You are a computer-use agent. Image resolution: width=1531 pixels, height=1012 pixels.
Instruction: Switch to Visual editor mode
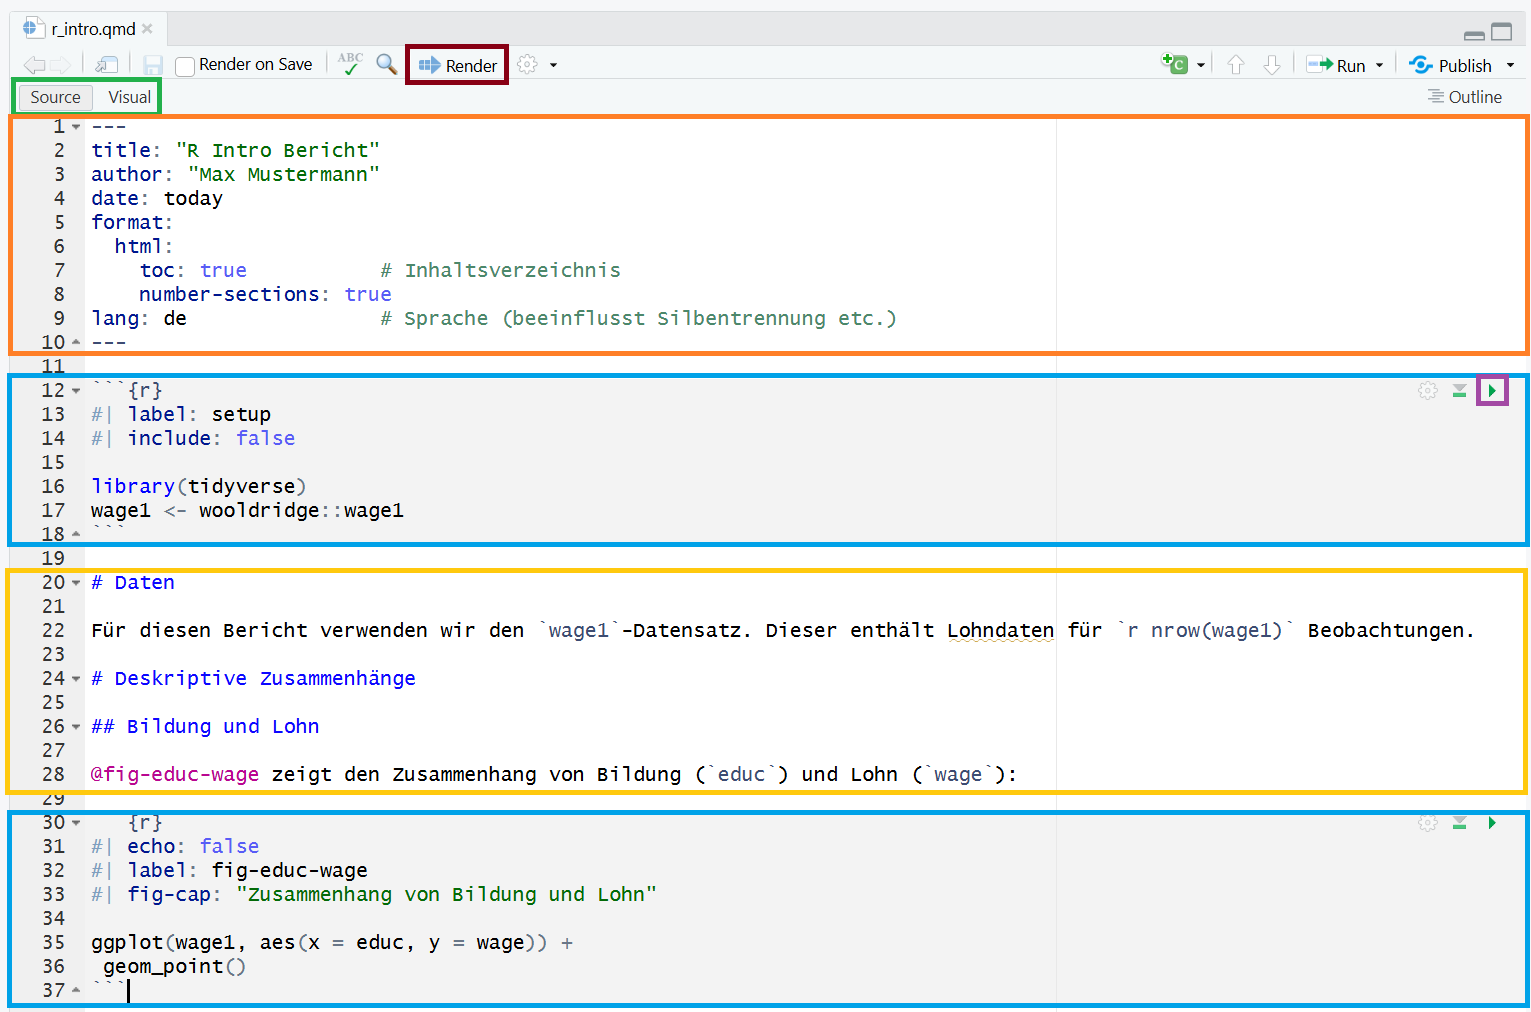130,97
